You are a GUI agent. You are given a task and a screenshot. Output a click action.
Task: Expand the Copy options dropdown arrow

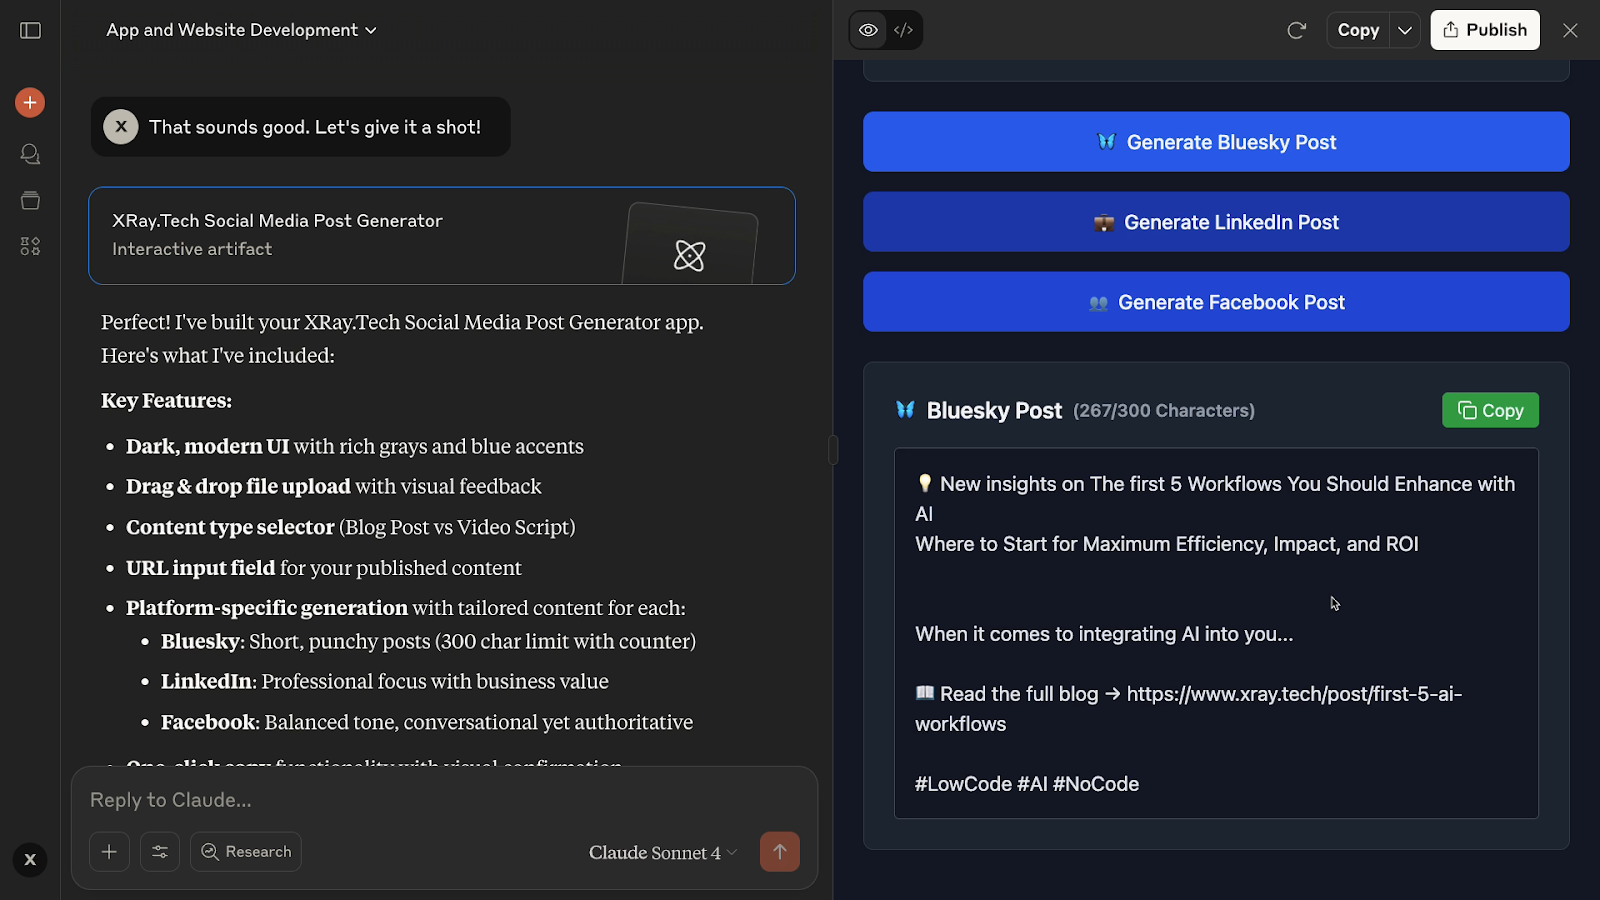pos(1405,30)
